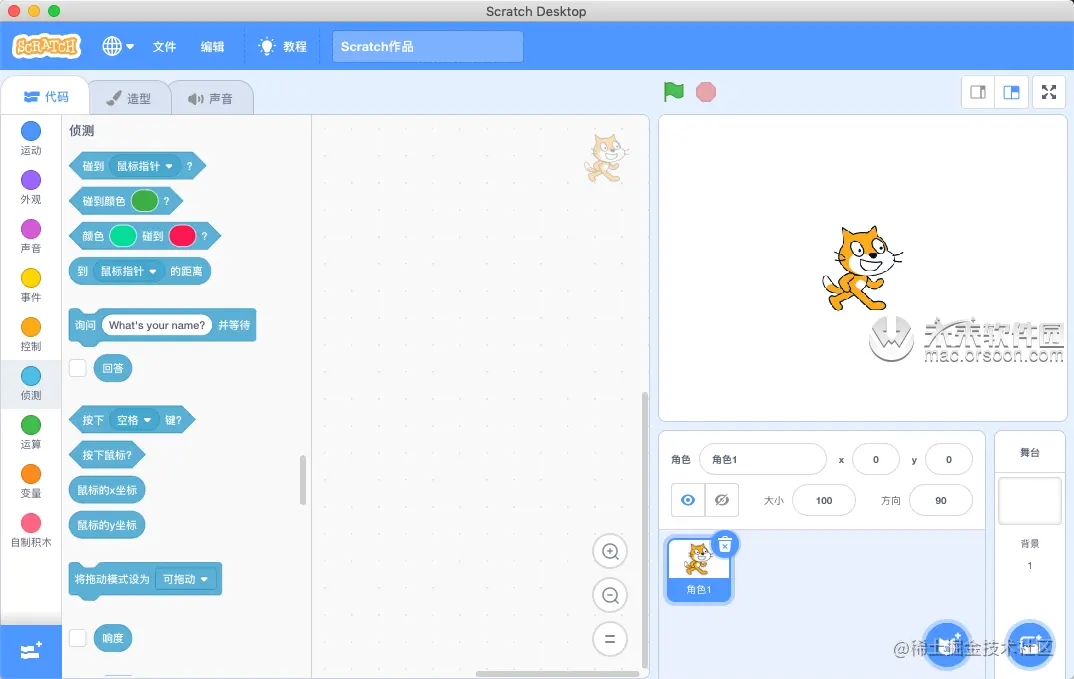This screenshot has width=1074, height=679.
Task: Click green color swatch in 碰到颜色 block
Action: [145, 201]
